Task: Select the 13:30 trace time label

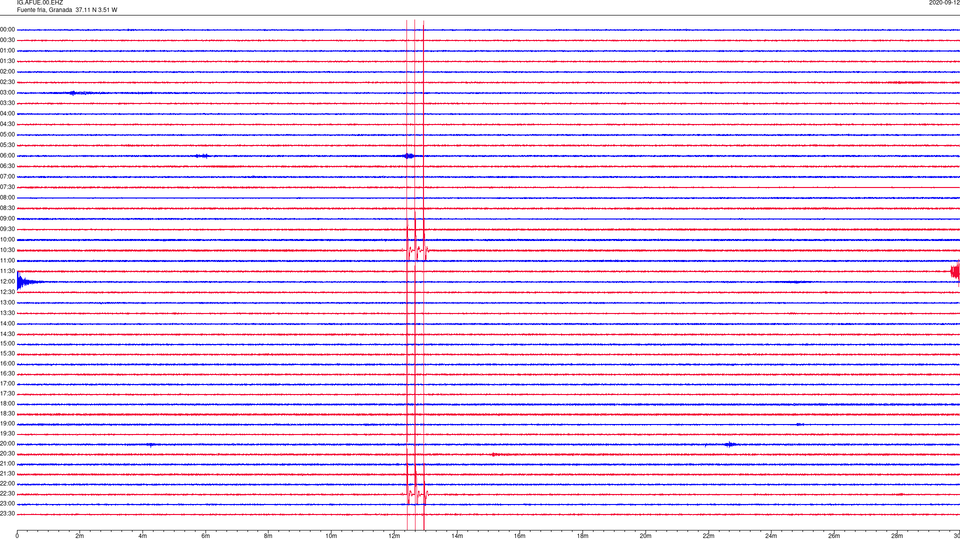Action: 8,313
